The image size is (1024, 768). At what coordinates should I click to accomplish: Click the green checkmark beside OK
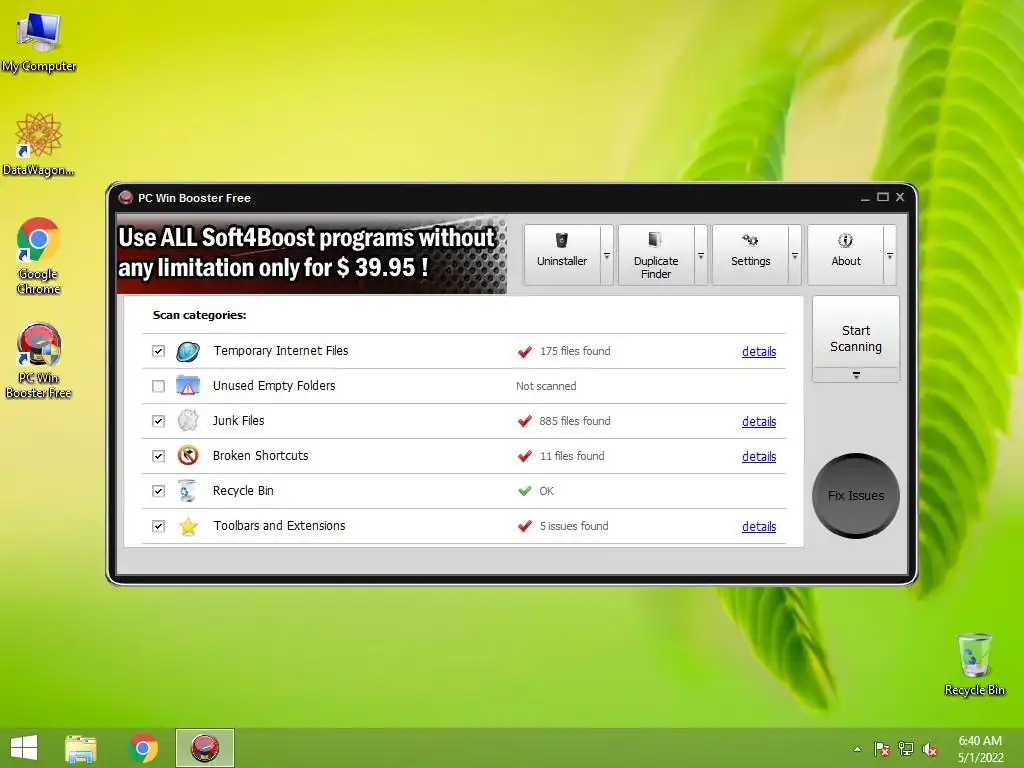(524, 491)
